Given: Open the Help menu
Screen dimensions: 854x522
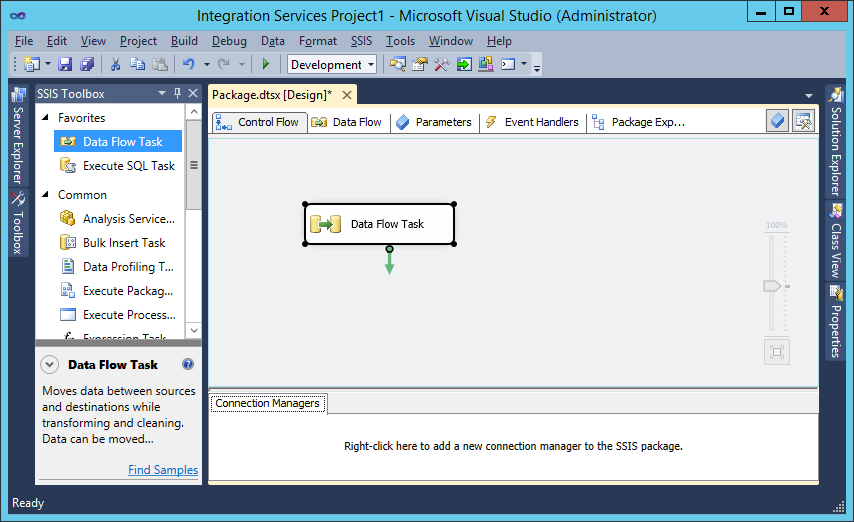Looking at the screenshot, I should tap(499, 41).
